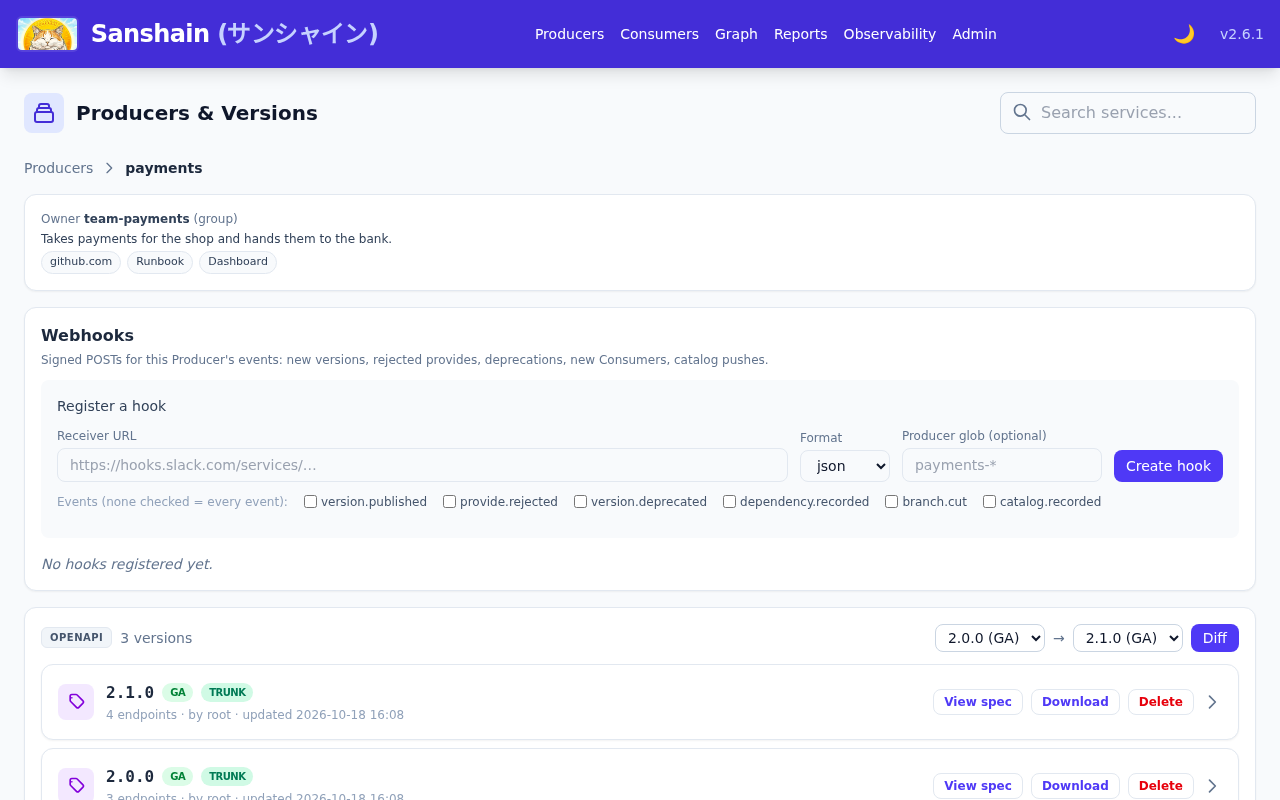Click the tag icon for version 2.1.0
The width and height of the screenshot is (1280, 800).
76,702
